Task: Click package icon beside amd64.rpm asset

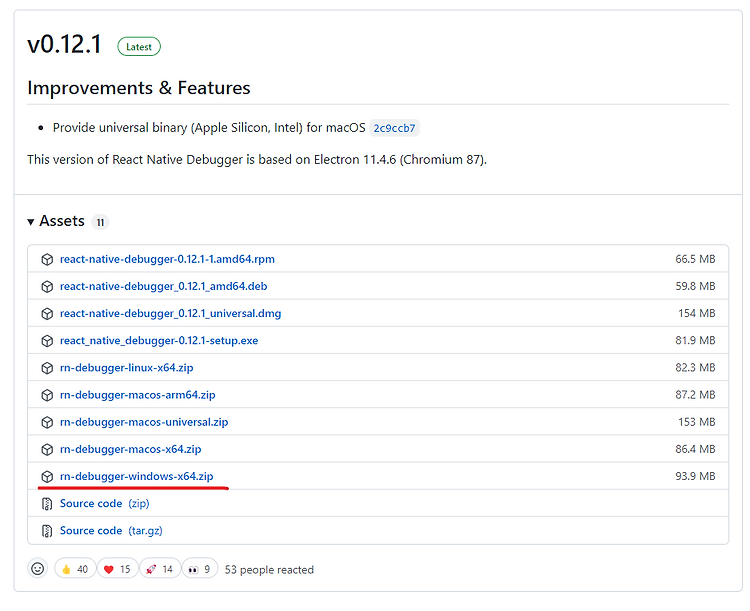Action: [47, 259]
